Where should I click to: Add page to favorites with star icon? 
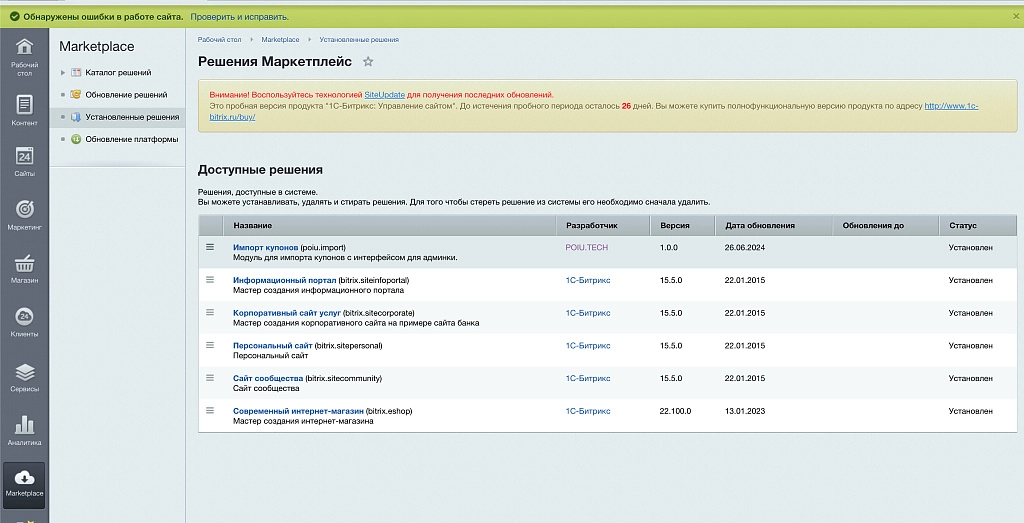pyautogui.click(x=368, y=61)
